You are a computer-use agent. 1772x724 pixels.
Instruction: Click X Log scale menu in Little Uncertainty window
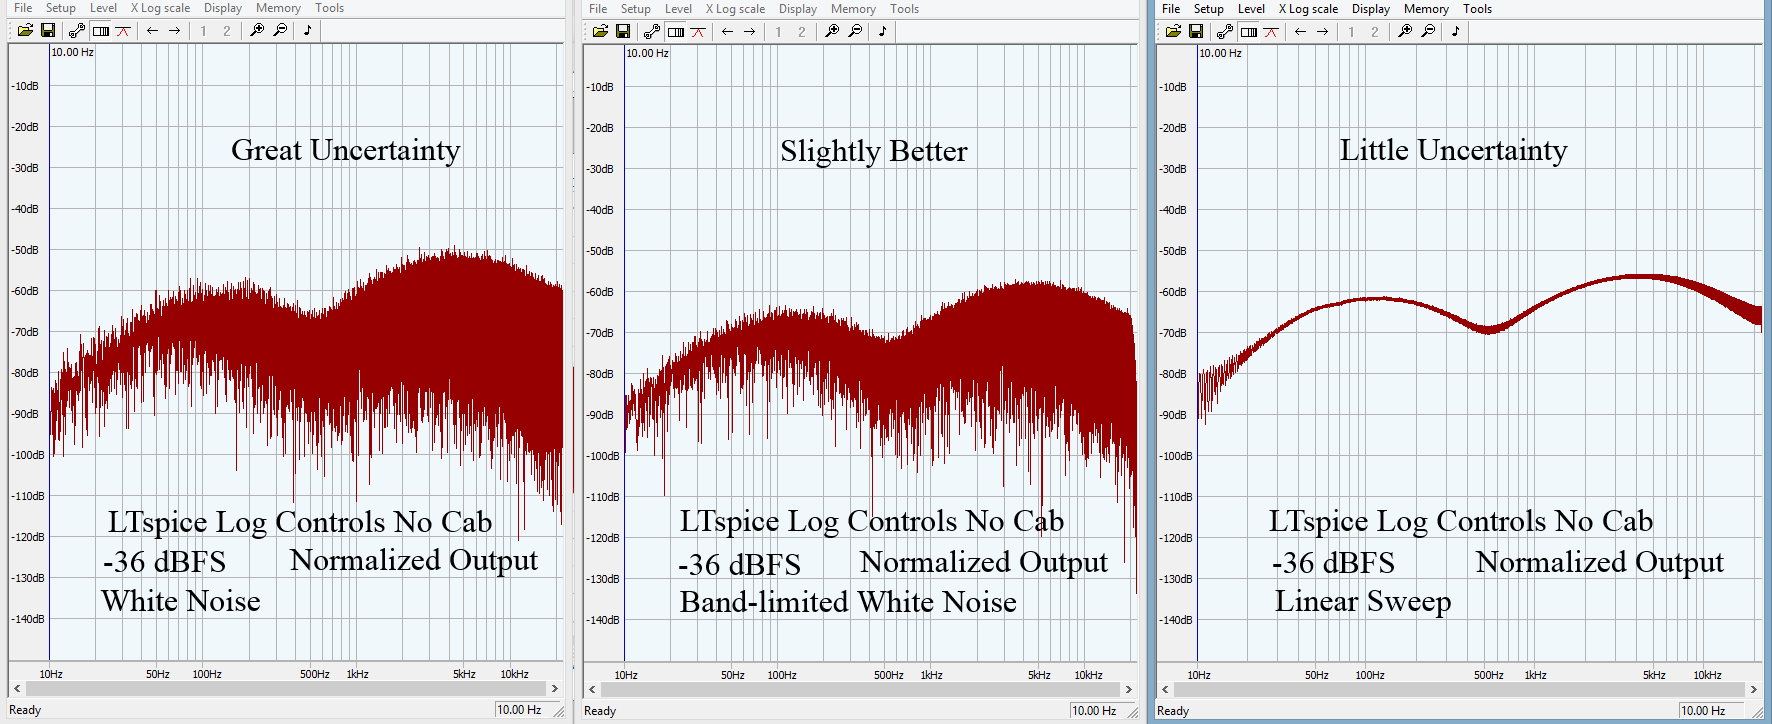tap(1308, 9)
